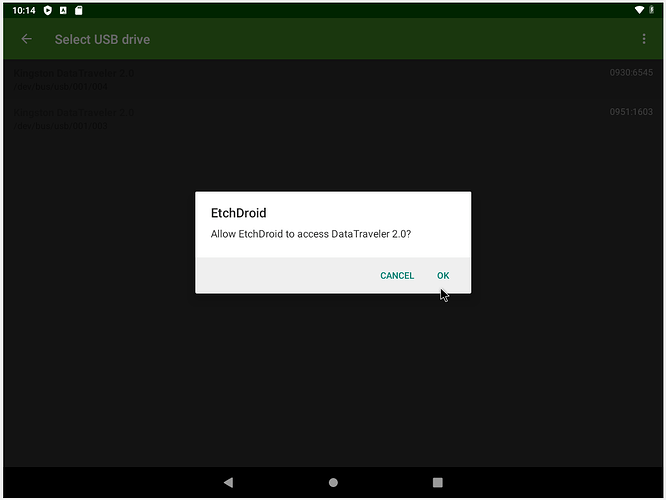666x500 pixels.
Task: Click the shield notification icon in status bar
Action: (x=48, y=10)
